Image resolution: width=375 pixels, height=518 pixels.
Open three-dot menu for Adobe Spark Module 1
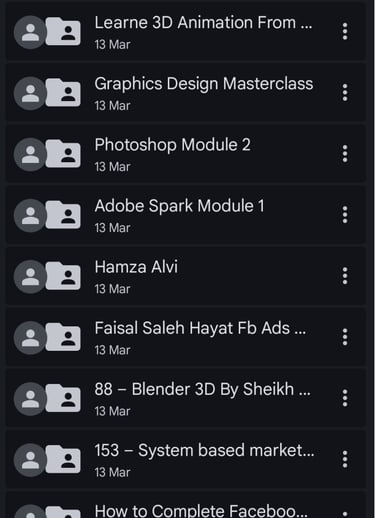[x=345, y=215]
